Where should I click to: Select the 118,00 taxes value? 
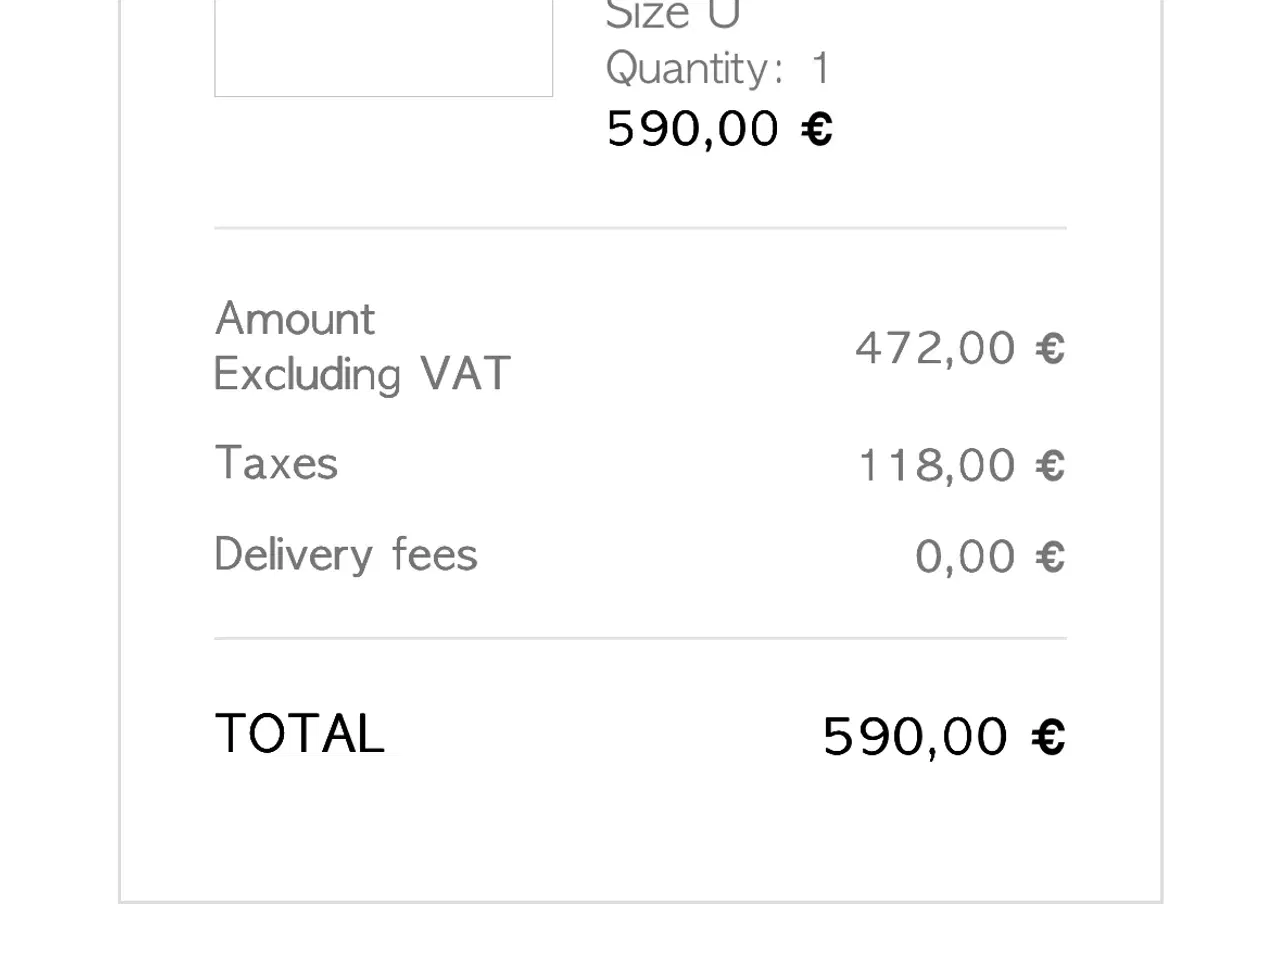click(x=937, y=466)
